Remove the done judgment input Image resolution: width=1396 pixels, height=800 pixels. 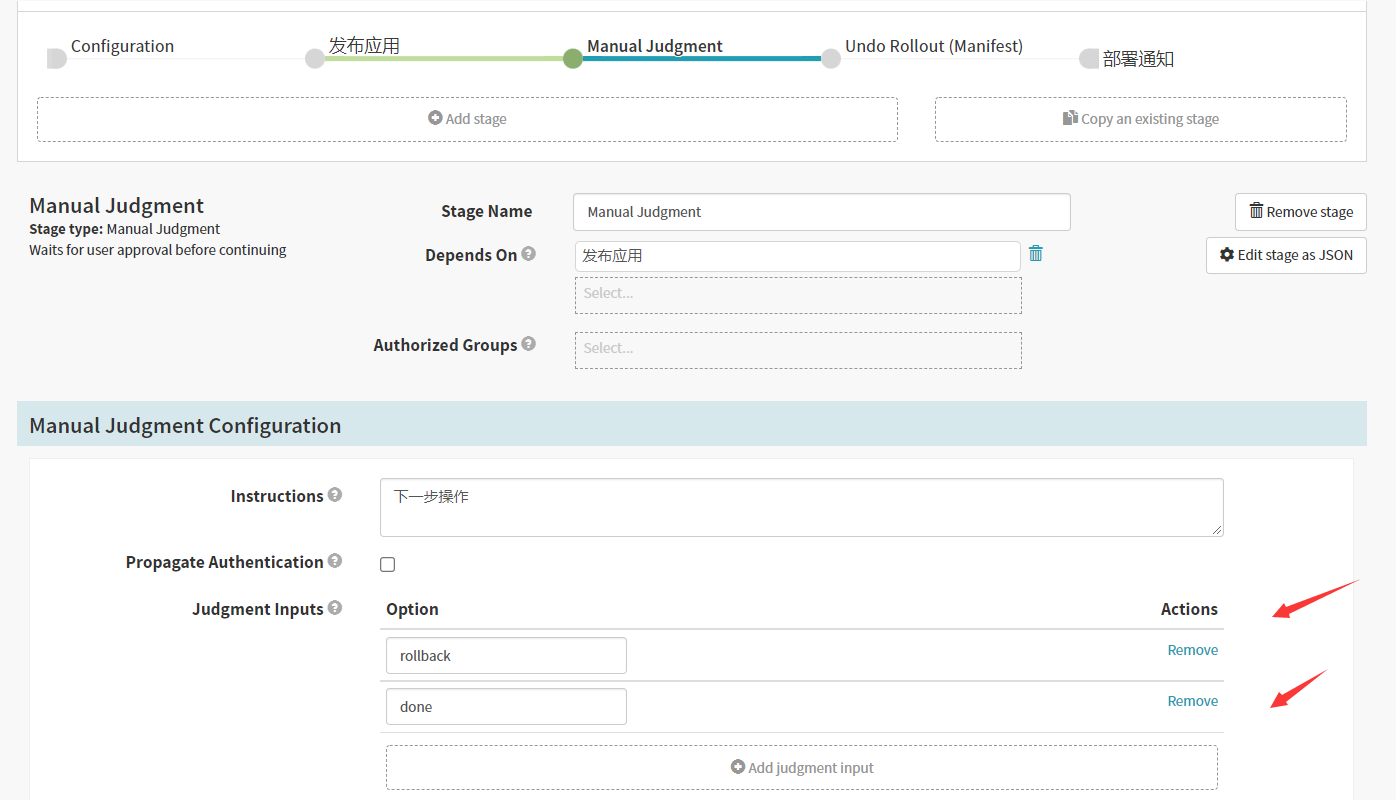click(1193, 701)
